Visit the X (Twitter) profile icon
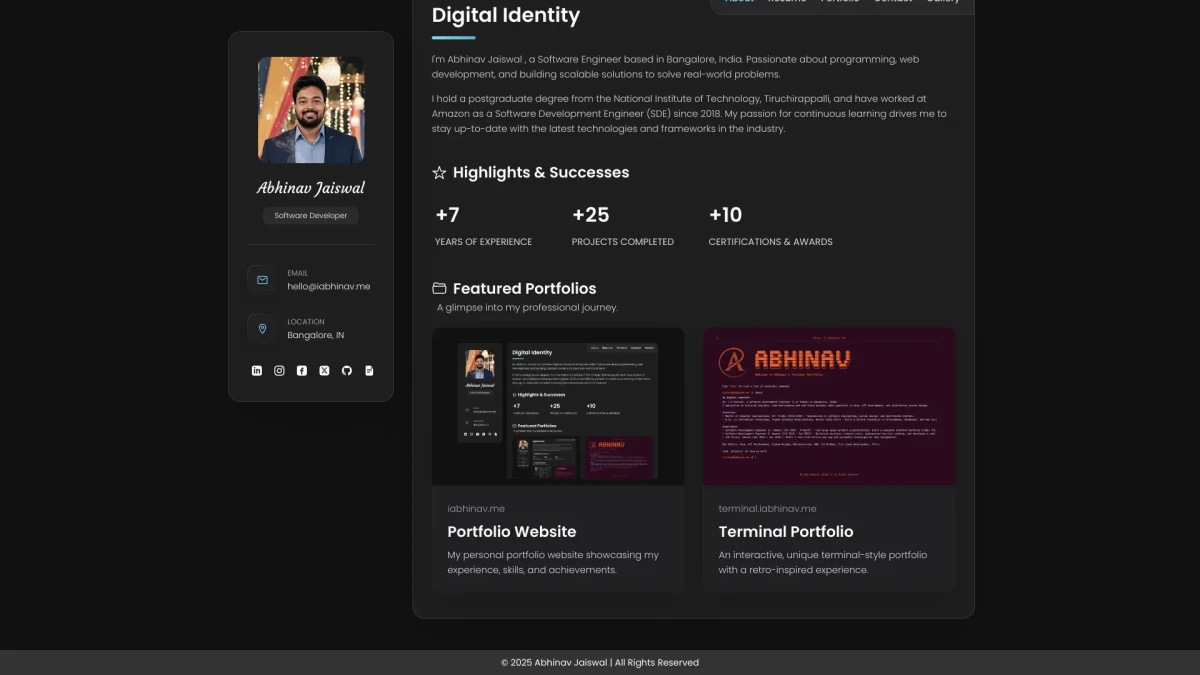 [324, 370]
